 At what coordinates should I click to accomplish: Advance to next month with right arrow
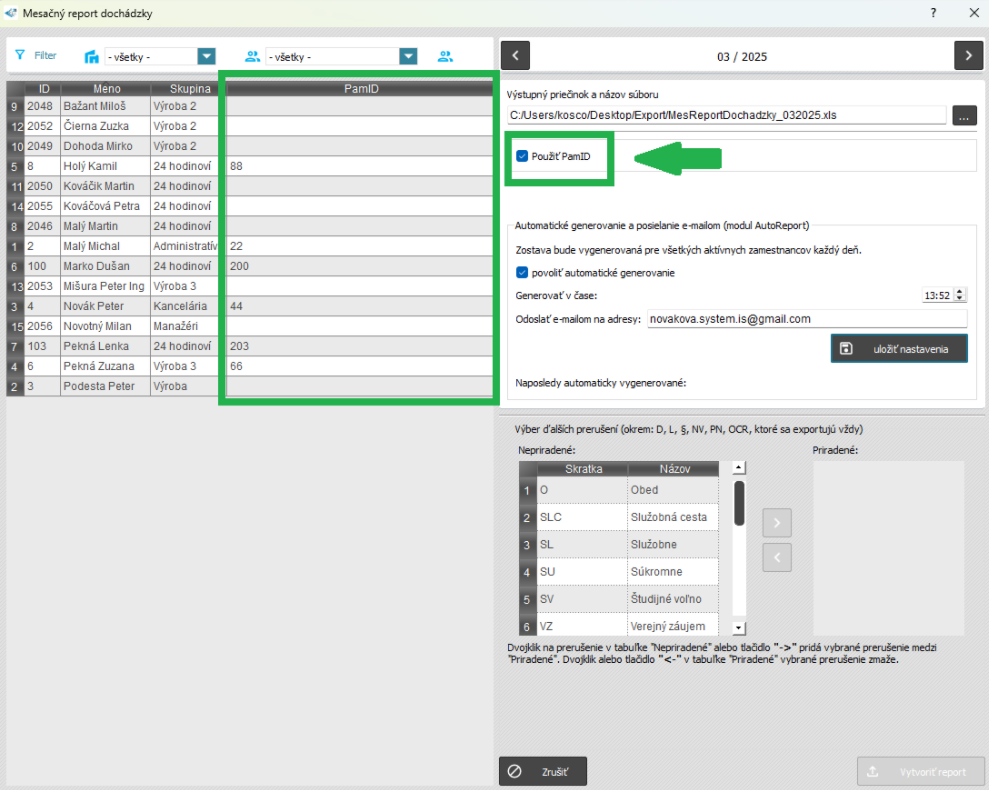tap(968, 56)
